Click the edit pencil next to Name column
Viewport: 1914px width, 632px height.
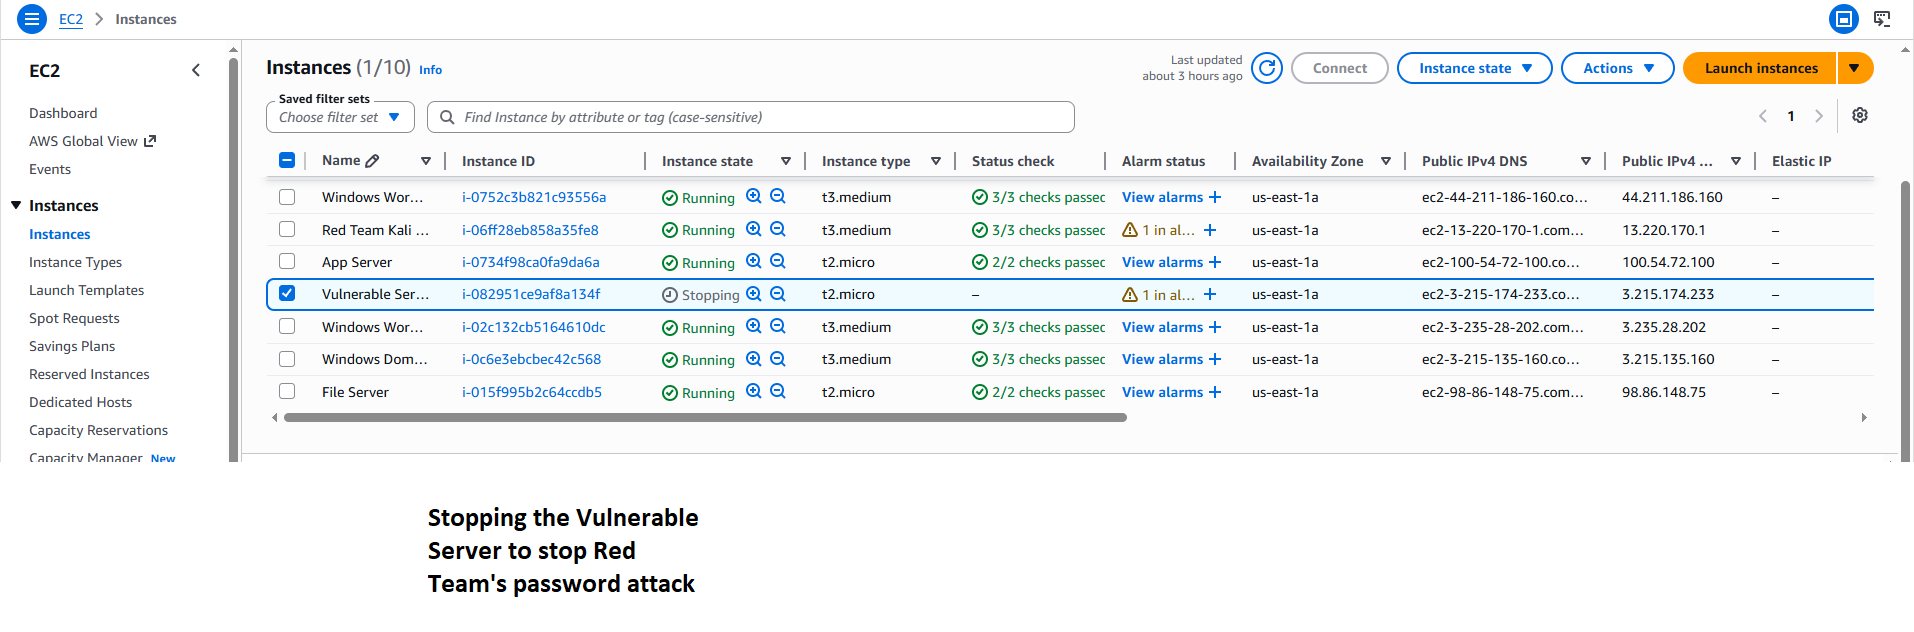click(x=372, y=161)
